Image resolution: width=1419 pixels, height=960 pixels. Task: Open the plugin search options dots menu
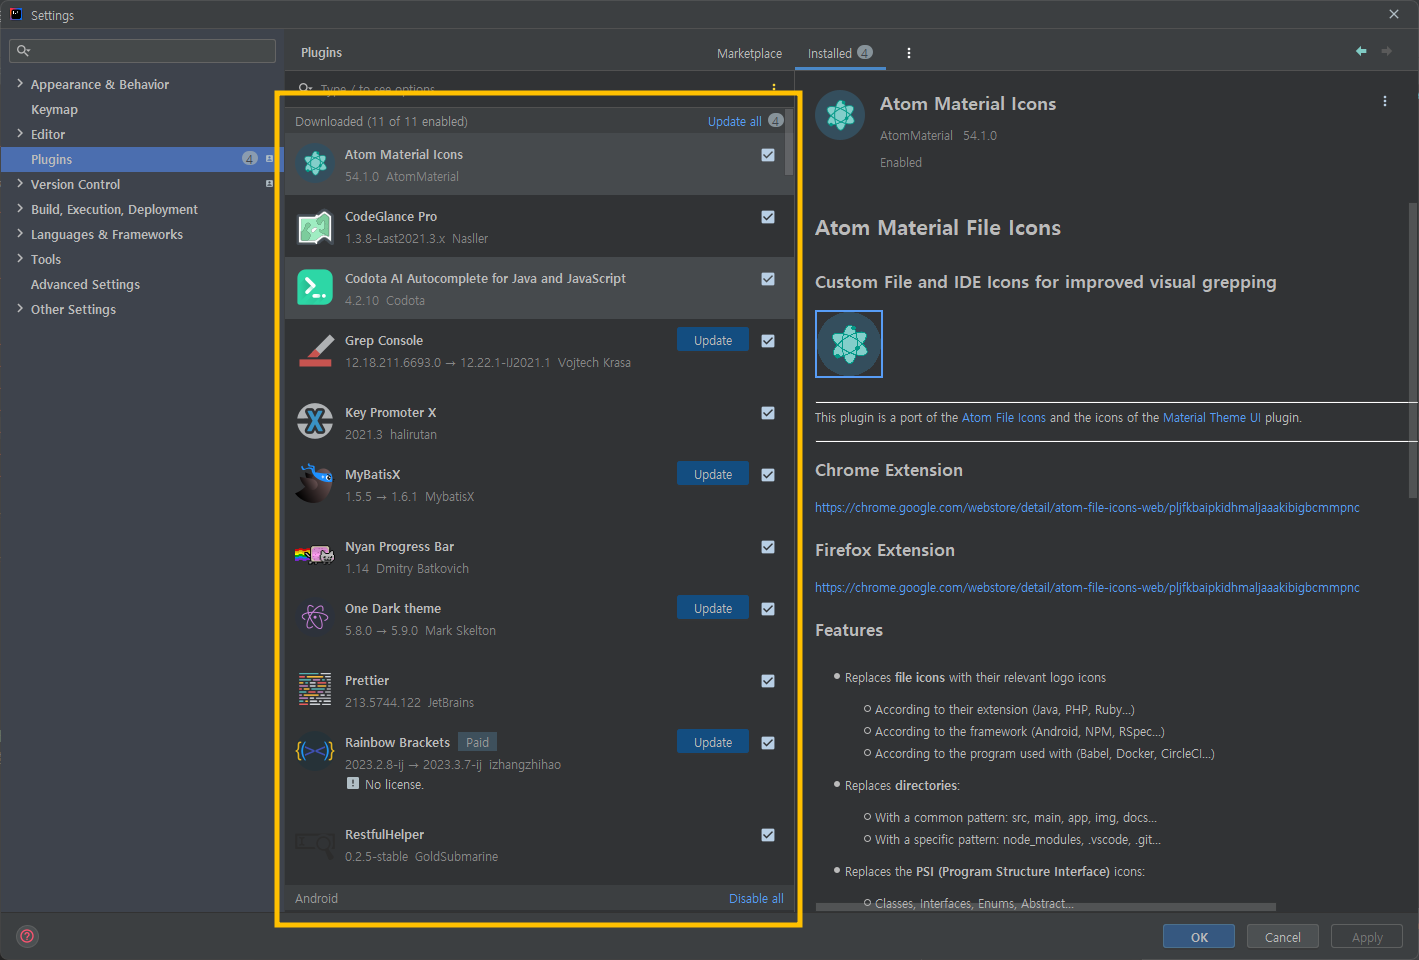tap(774, 88)
